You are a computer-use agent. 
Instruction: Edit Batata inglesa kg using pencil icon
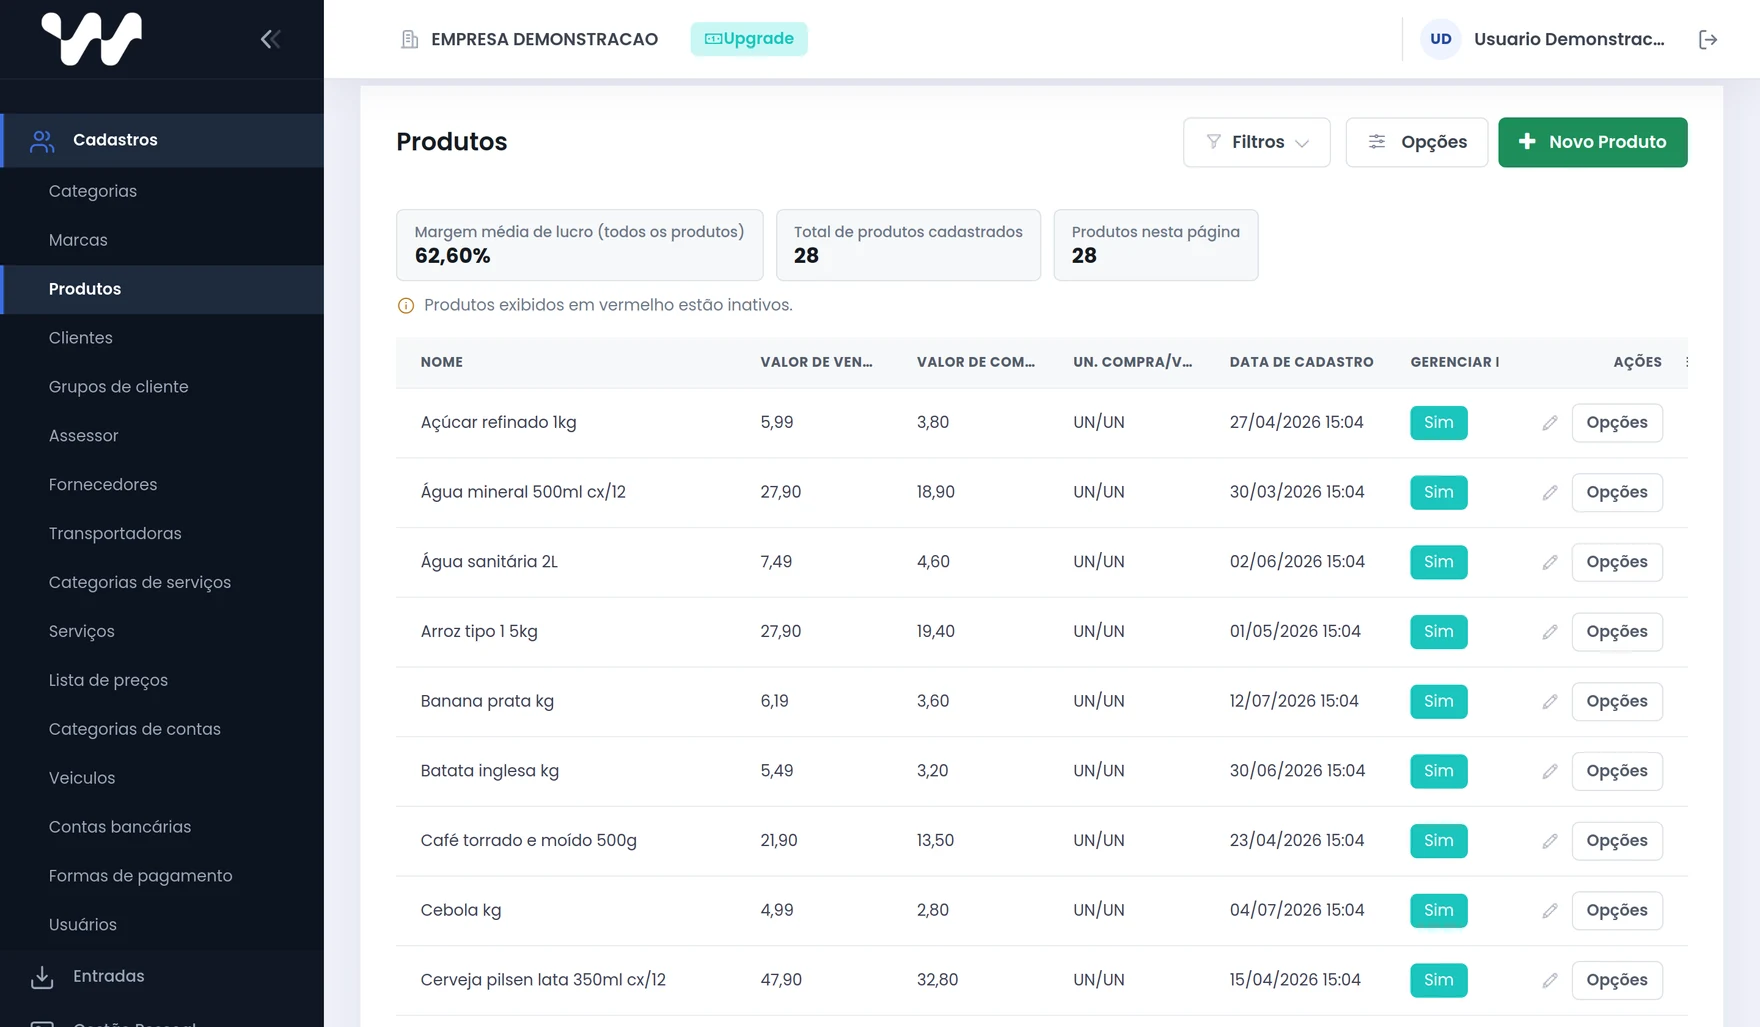pyautogui.click(x=1550, y=771)
